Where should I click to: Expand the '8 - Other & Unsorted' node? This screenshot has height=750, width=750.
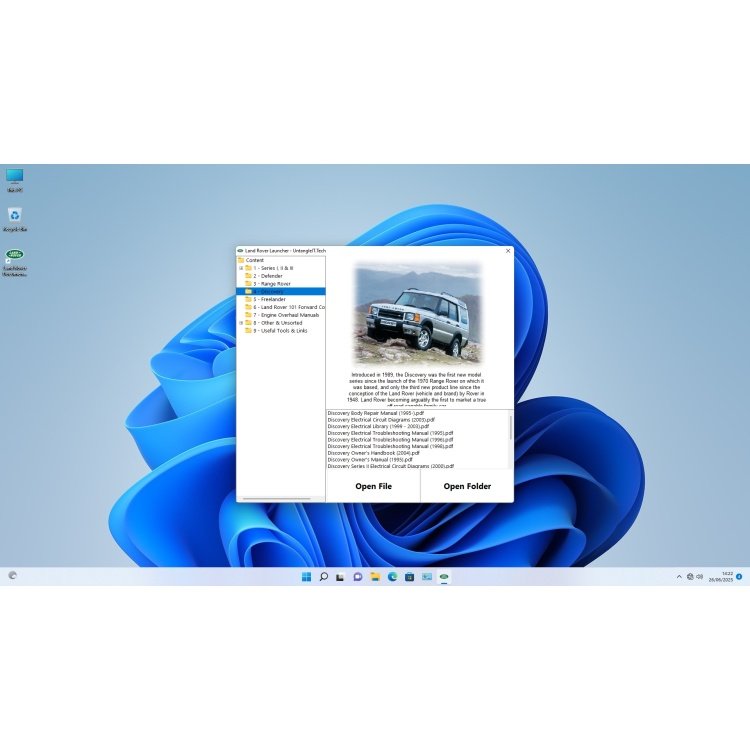[x=241, y=323]
